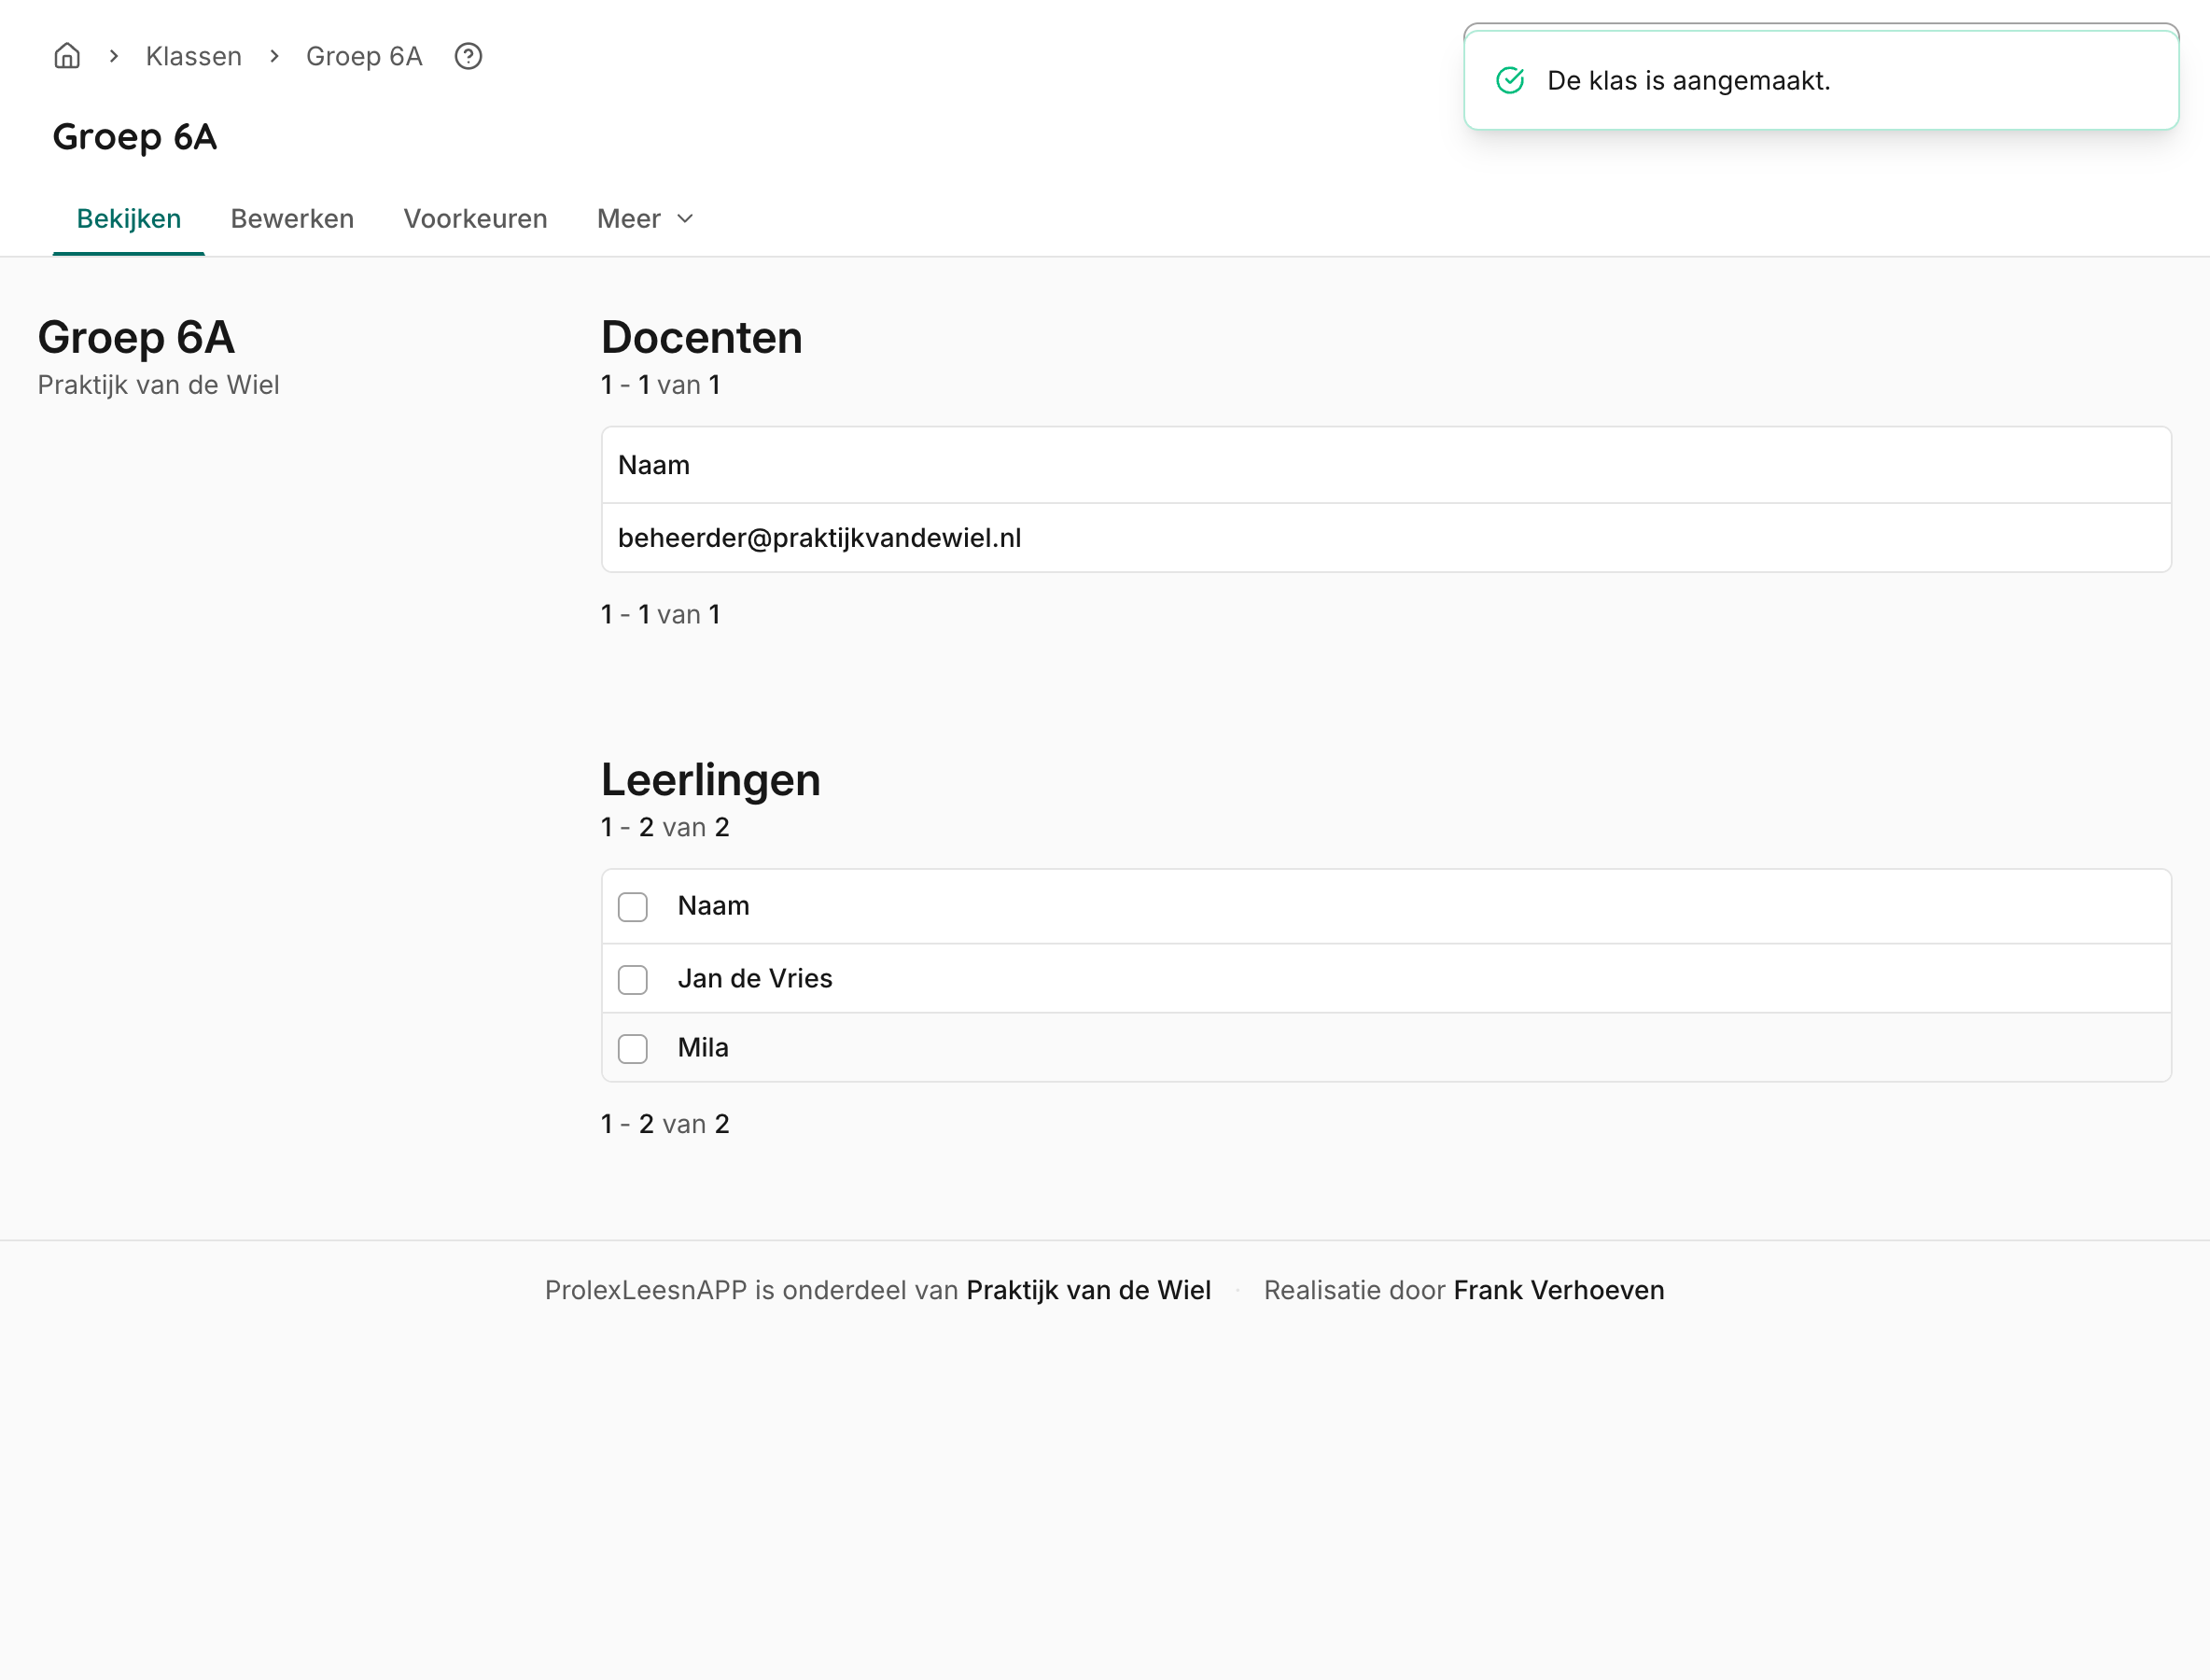Open docent beheerder@praktijkvandewiel.nl
Viewport: 2210px width, 1680px height.
[819, 538]
